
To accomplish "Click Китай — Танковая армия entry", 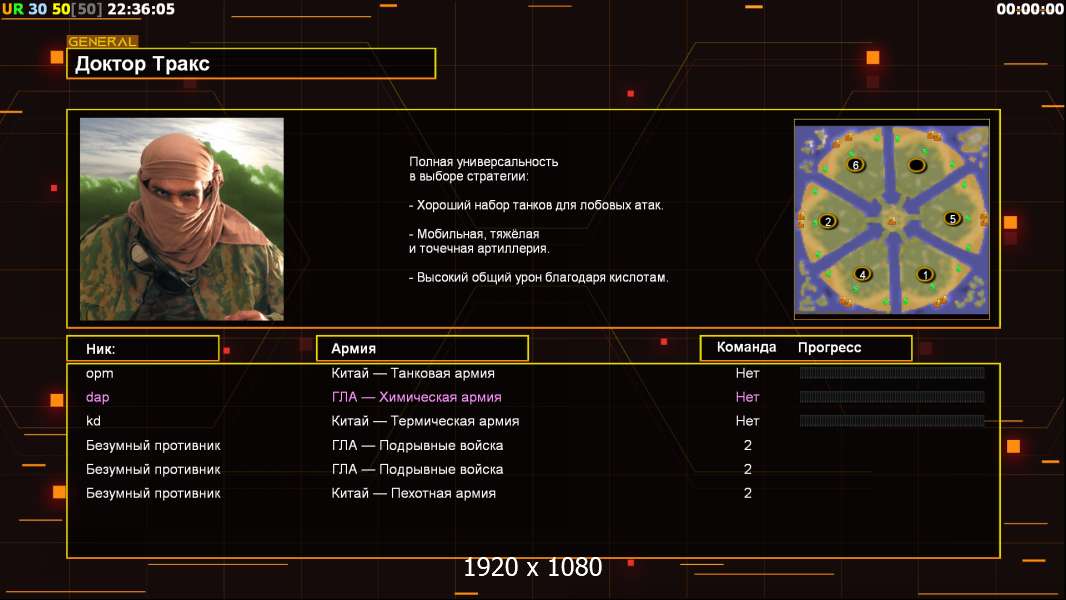I will (413, 373).
